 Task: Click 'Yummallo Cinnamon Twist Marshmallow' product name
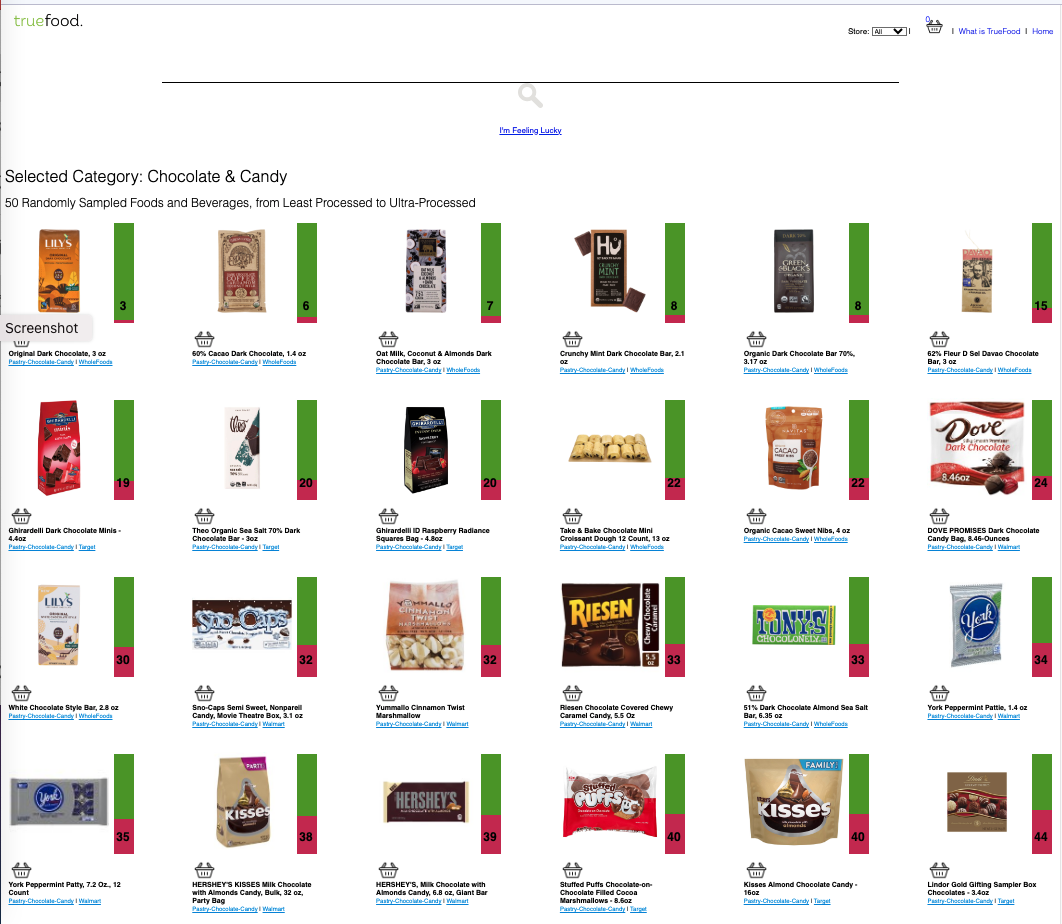click(420, 711)
